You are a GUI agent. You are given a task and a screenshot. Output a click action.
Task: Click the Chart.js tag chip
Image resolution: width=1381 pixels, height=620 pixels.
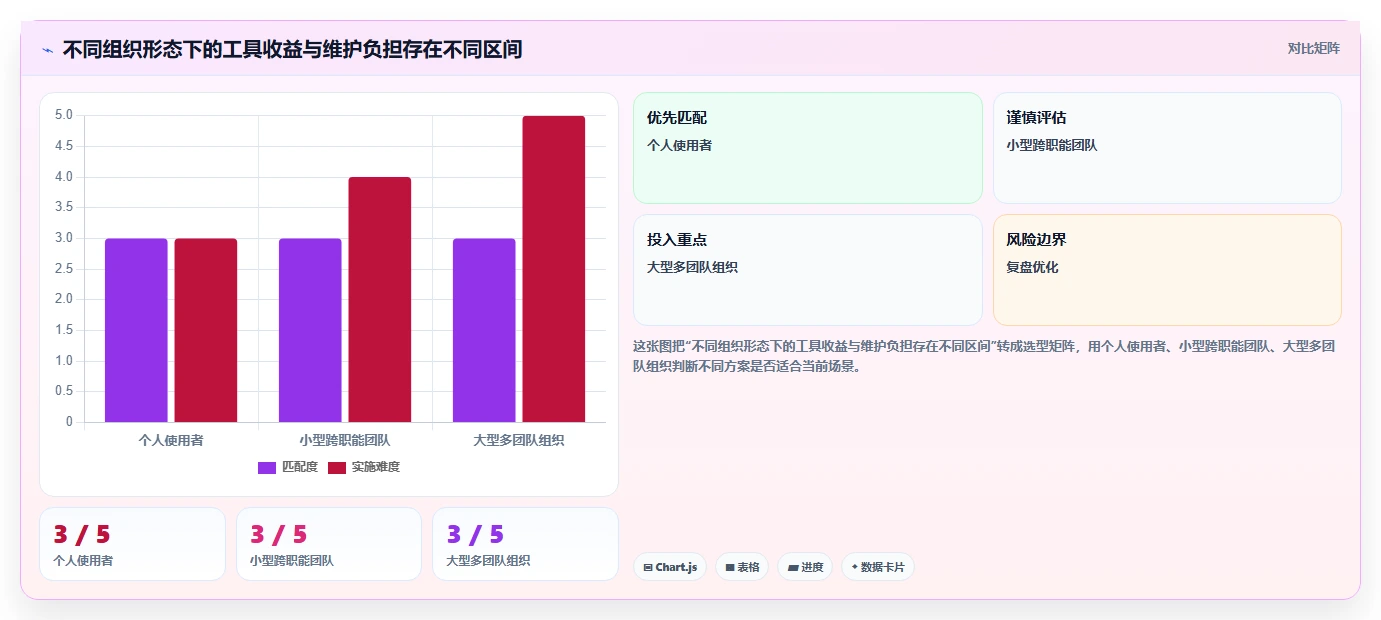[x=670, y=567]
